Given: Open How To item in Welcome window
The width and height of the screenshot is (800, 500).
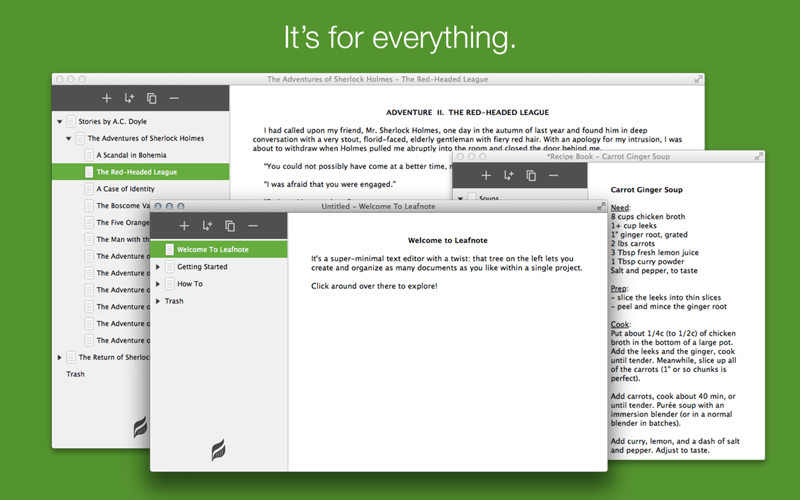Looking at the screenshot, I should tap(190, 284).
